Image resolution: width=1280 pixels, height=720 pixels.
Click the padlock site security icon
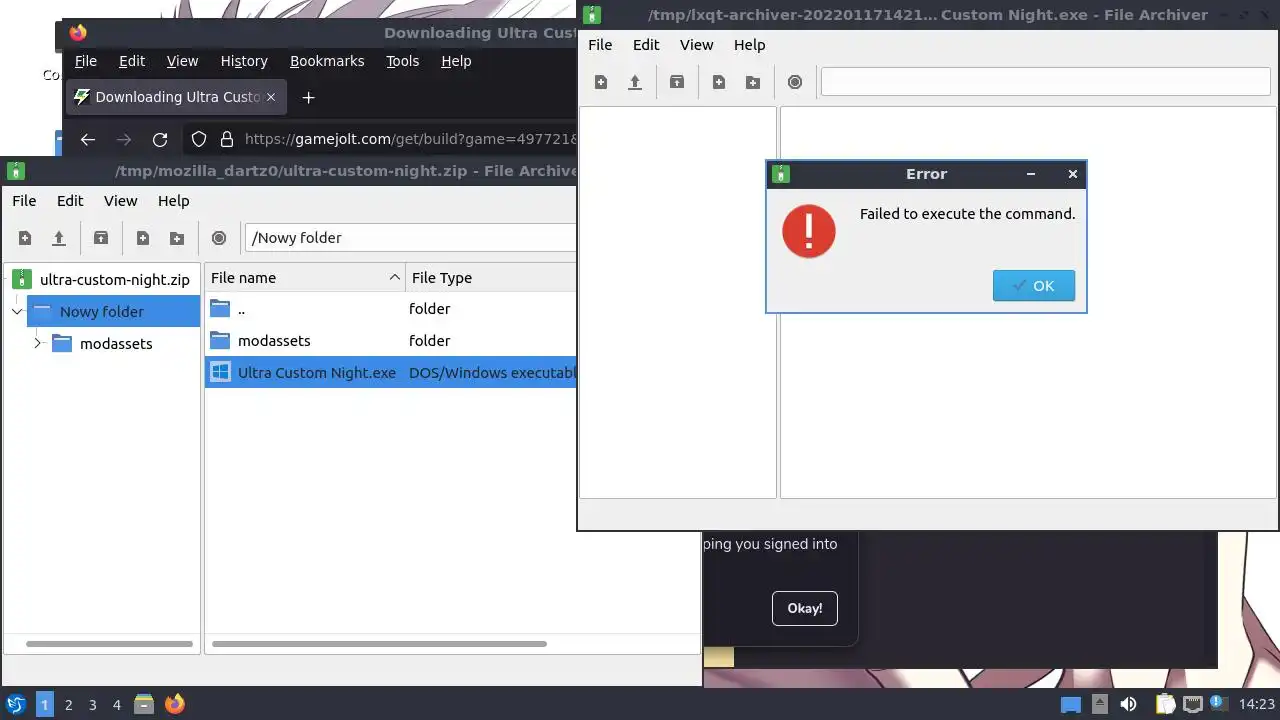pyautogui.click(x=227, y=140)
